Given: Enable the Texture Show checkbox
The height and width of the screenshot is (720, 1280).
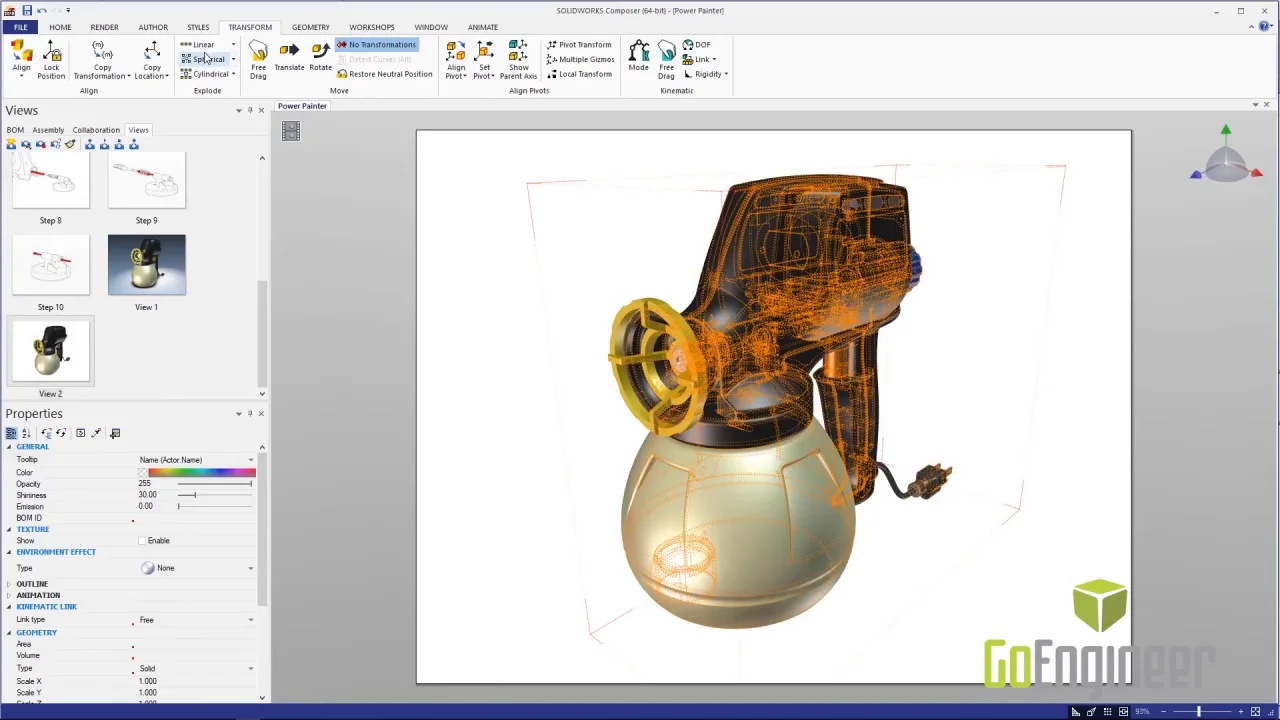Looking at the screenshot, I should (x=142, y=541).
